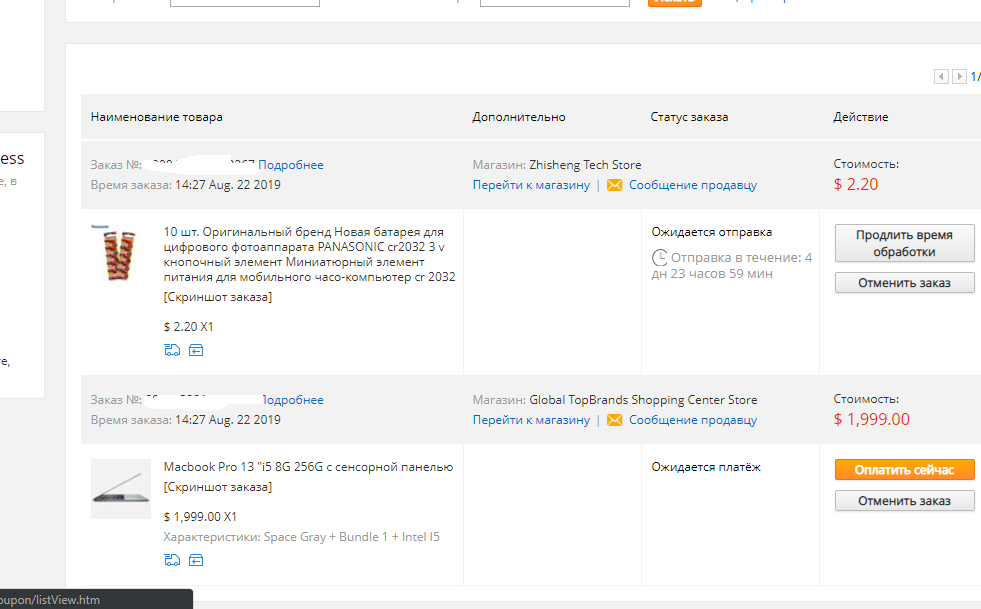Screen dimensions: 981x609
Task: Click envelope icon for Zhisheng Tech Store message
Action: (x=614, y=185)
